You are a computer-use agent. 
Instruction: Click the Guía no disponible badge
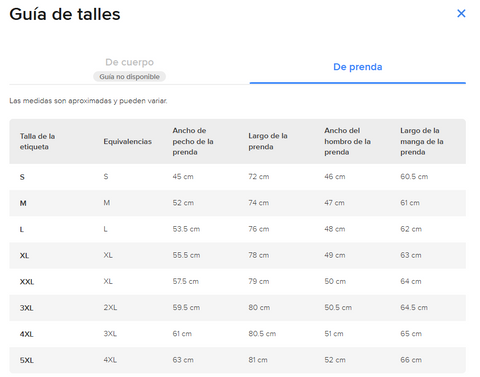coord(129,77)
